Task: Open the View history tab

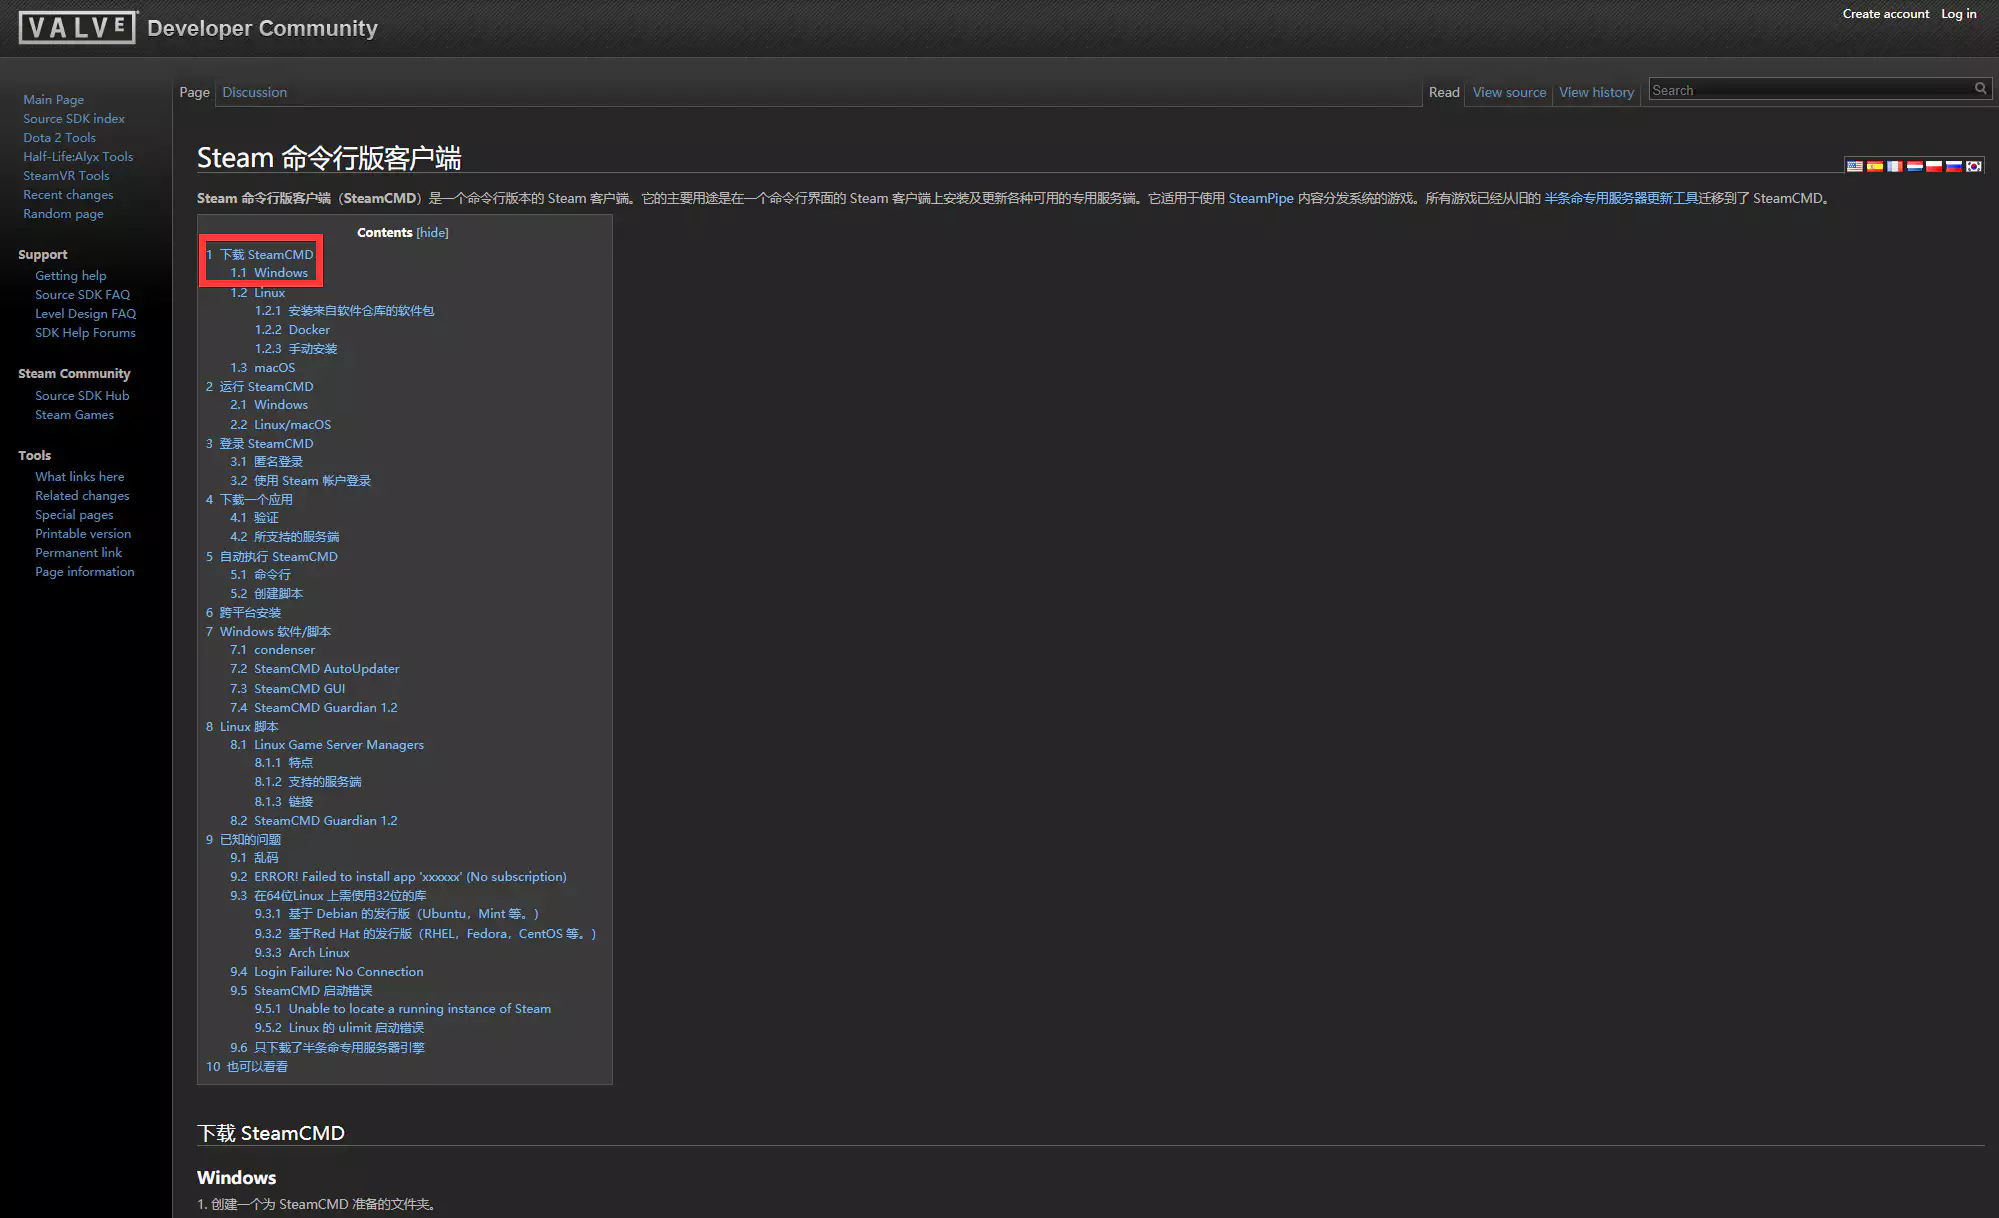Action: click(x=1596, y=92)
